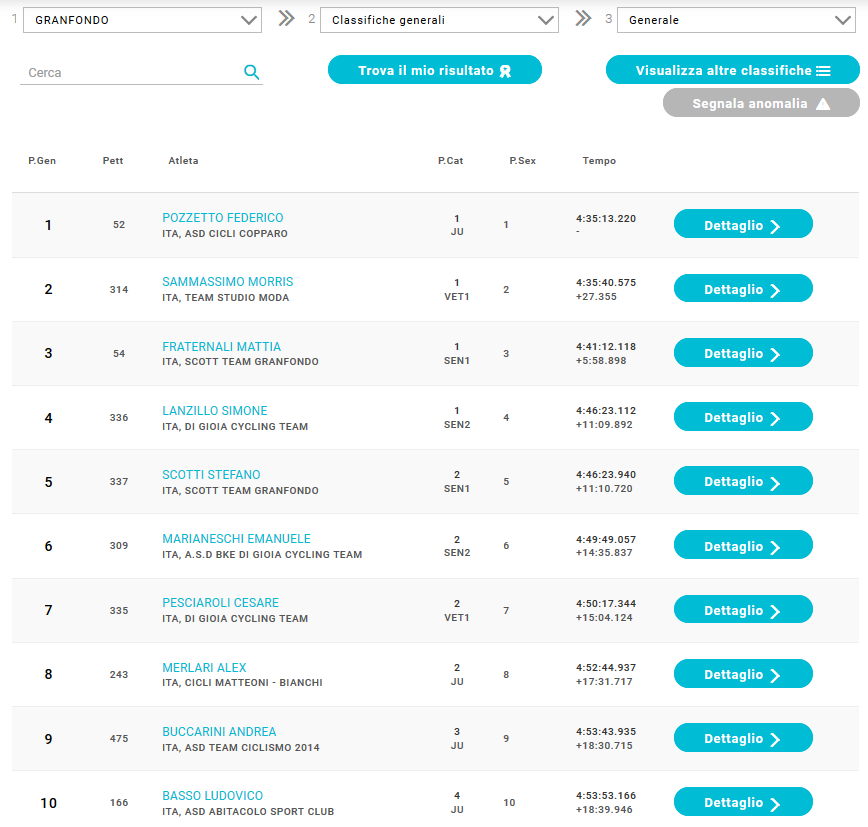This screenshot has height=827, width=868.
Task: Open the Generale ranking dropdown
Action: 736,20
